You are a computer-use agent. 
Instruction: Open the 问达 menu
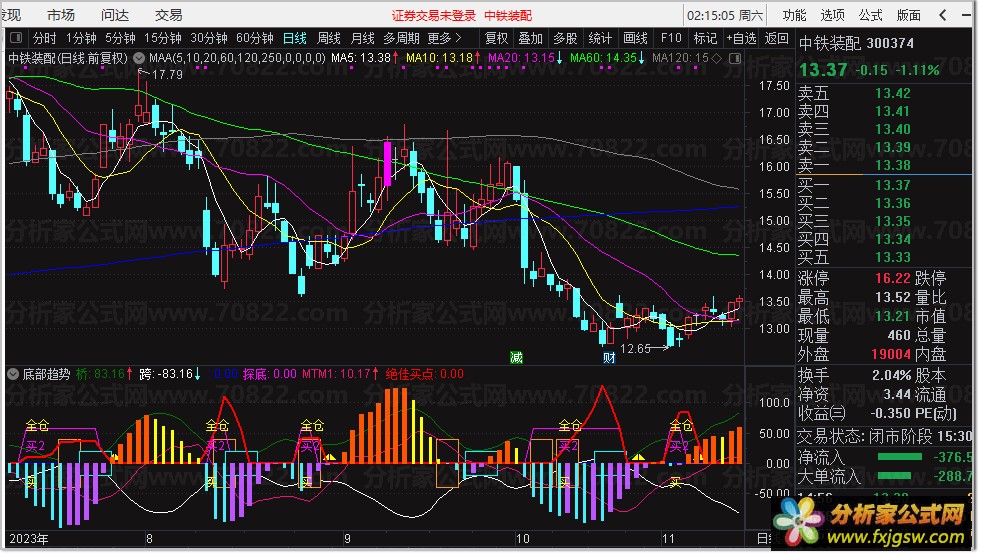(114, 15)
